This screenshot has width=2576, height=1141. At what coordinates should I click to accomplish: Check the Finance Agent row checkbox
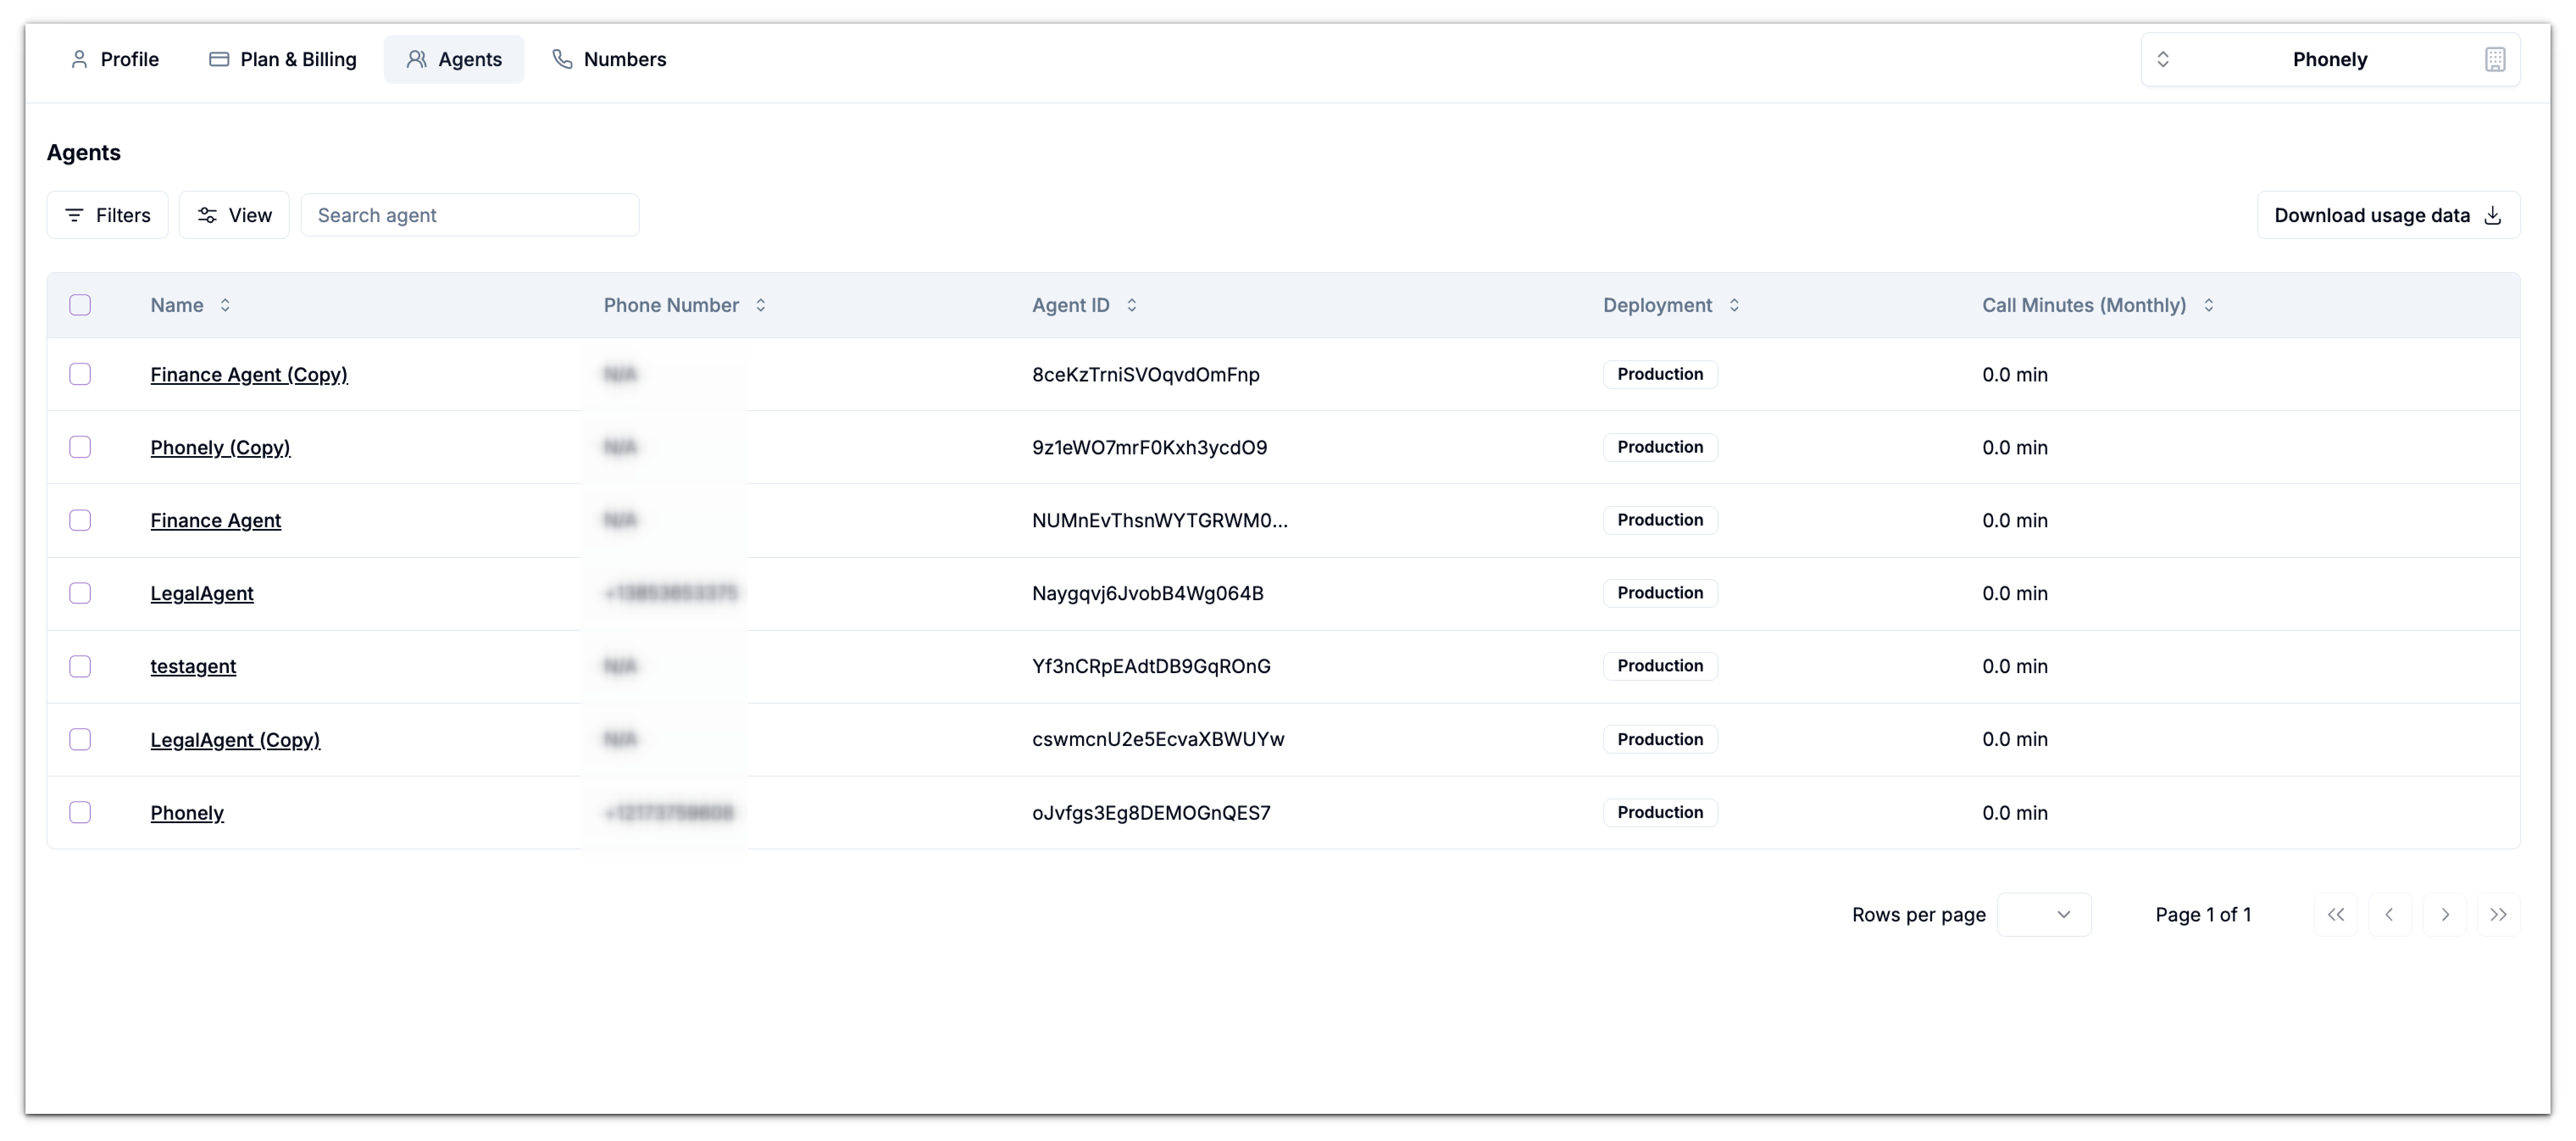coord(80,520)
